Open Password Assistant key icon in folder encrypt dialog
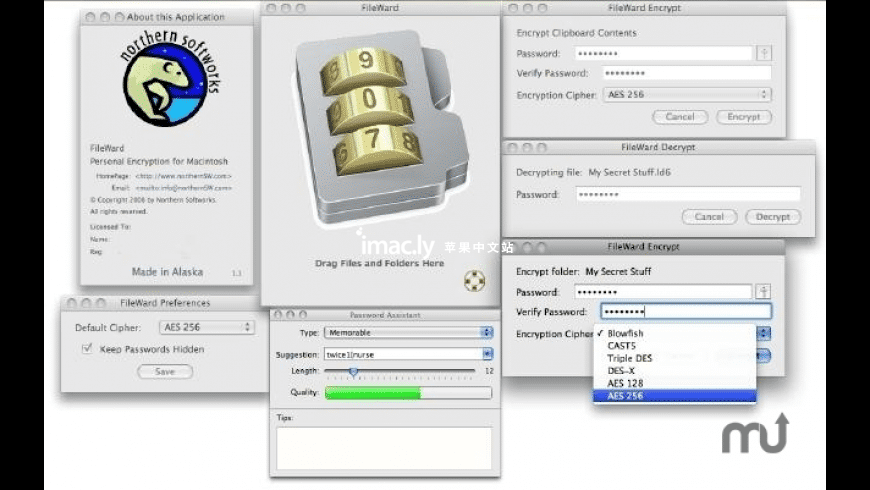Viewport: 870px width, 490px height. (763, 292)
